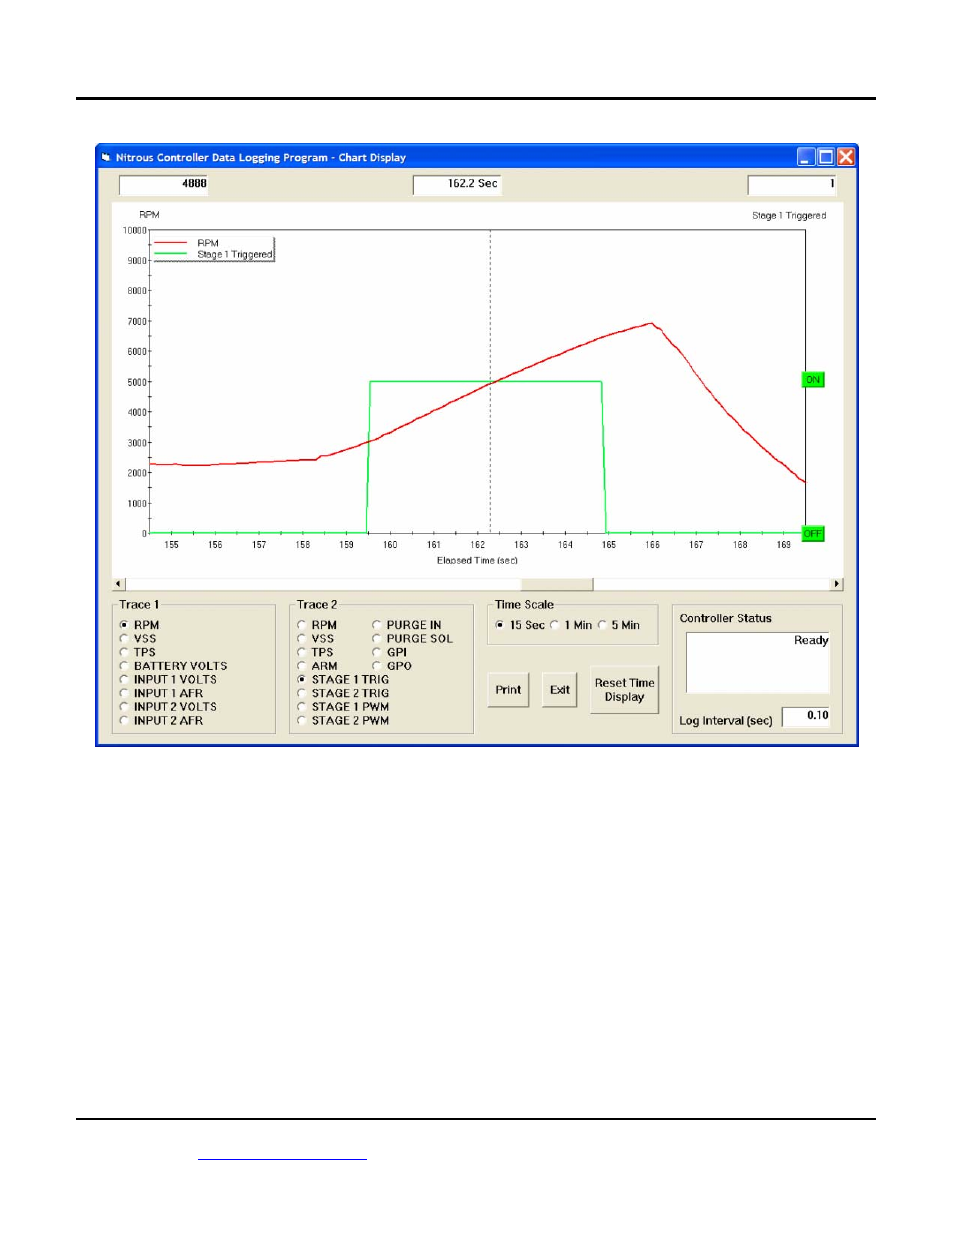This screenshot has height=1235, width=954.
Task: Close the Chart Display window
Action: point(846,157)
